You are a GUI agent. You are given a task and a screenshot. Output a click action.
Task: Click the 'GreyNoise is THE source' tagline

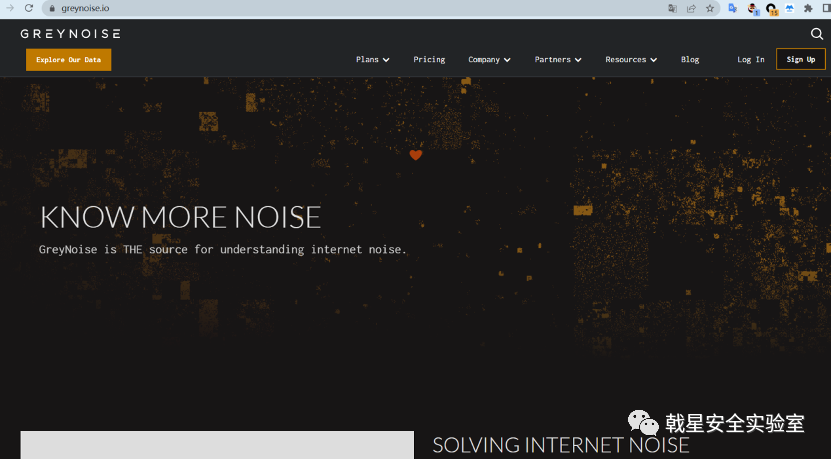[x=222, y=249]
